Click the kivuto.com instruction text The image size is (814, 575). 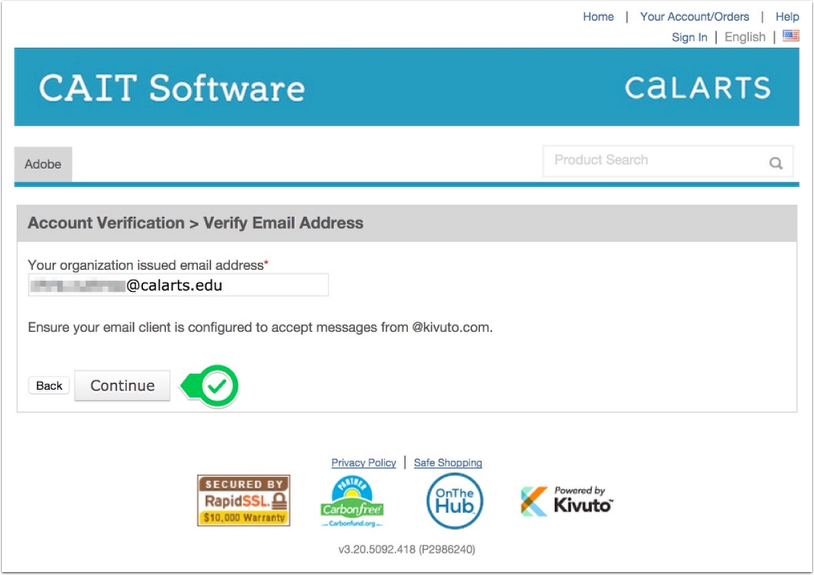coord(260,327)
